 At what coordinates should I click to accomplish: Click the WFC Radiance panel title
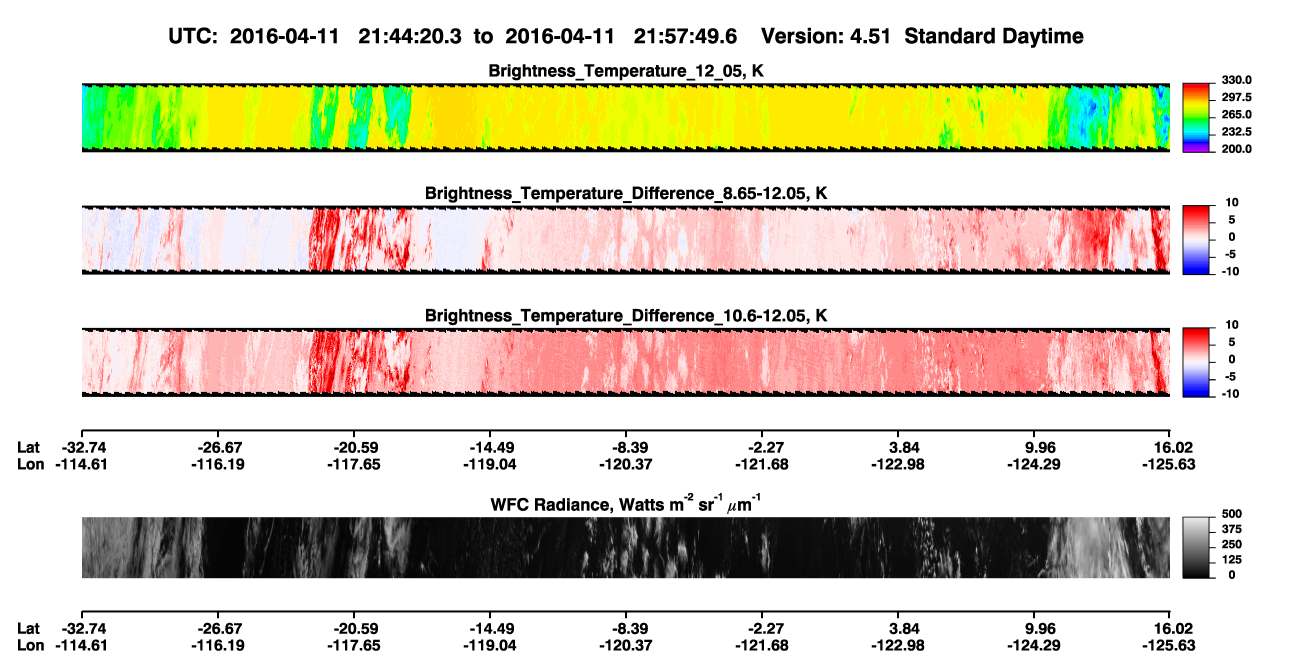(626, 503)
